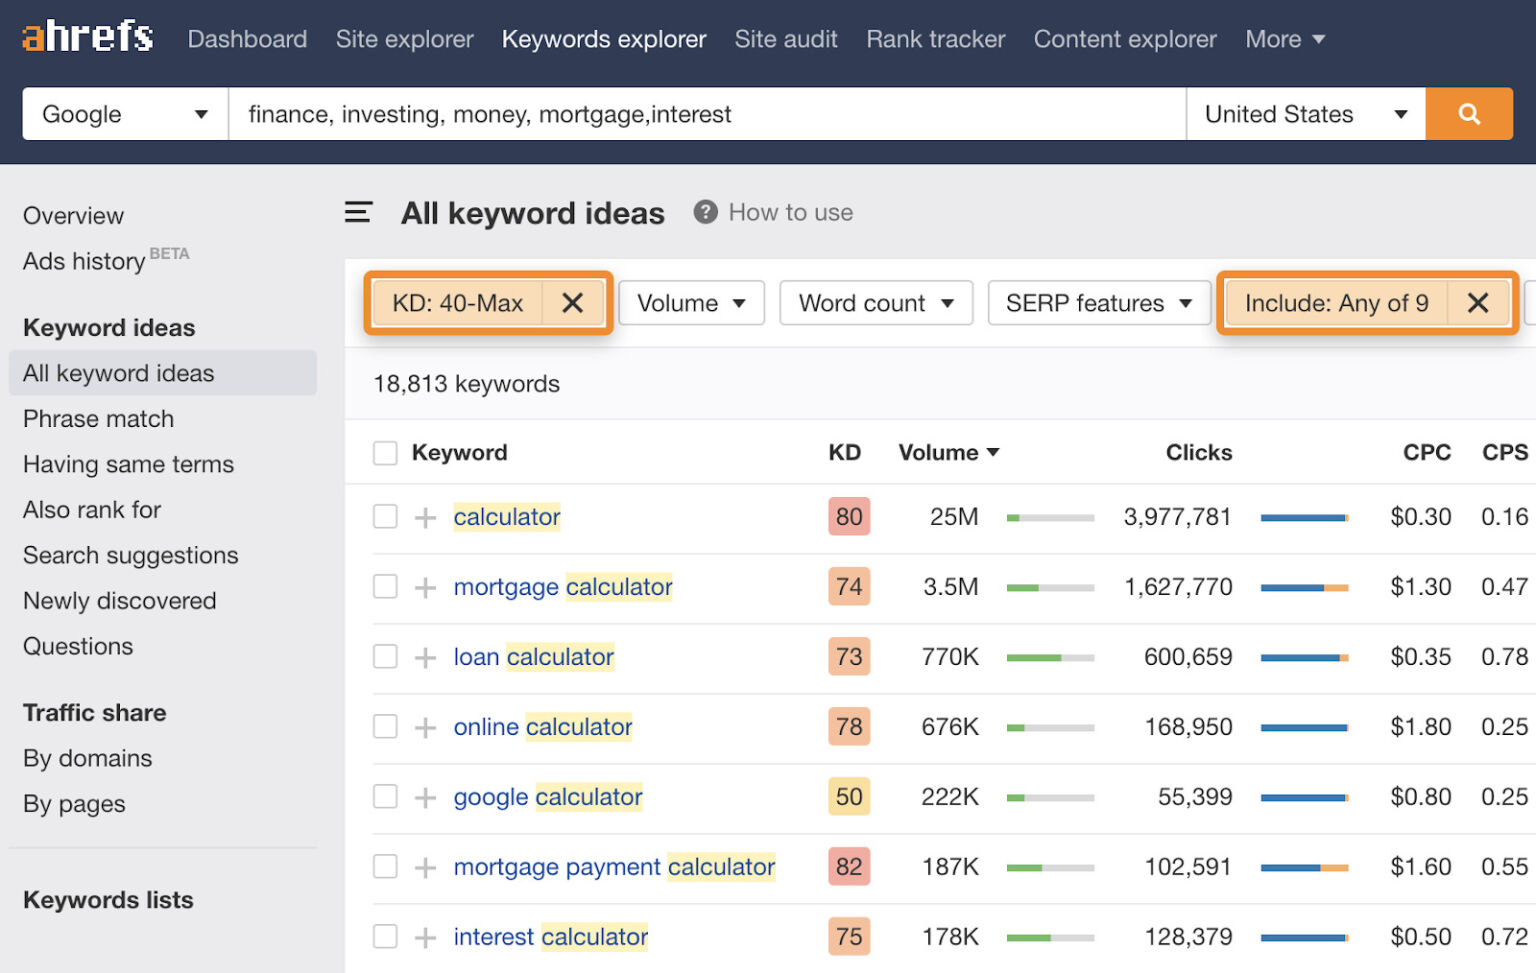Remove the KD: 40-Max filter via its X icon
Viewport: 1536px width, 973px height.
coord(573,303)
